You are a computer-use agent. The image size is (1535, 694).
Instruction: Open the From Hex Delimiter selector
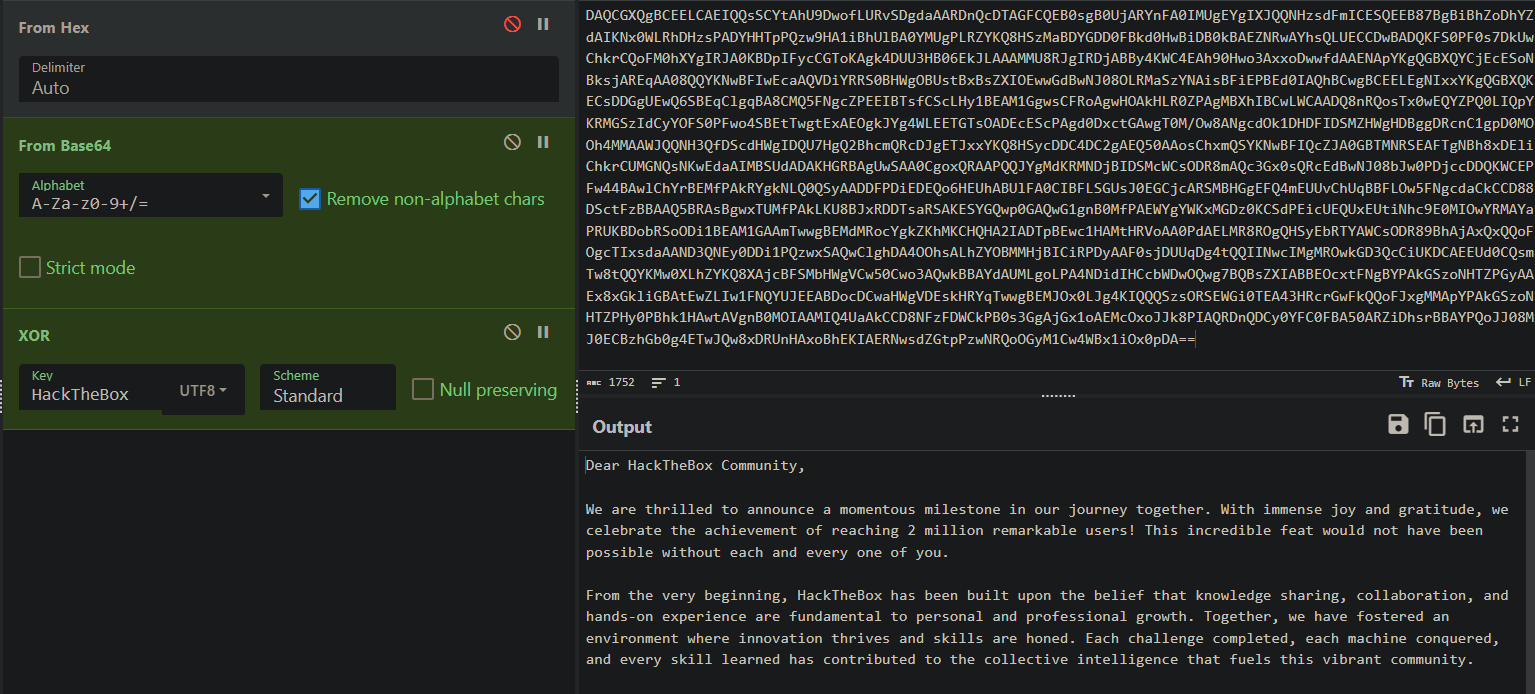click(x=288, y=79)
